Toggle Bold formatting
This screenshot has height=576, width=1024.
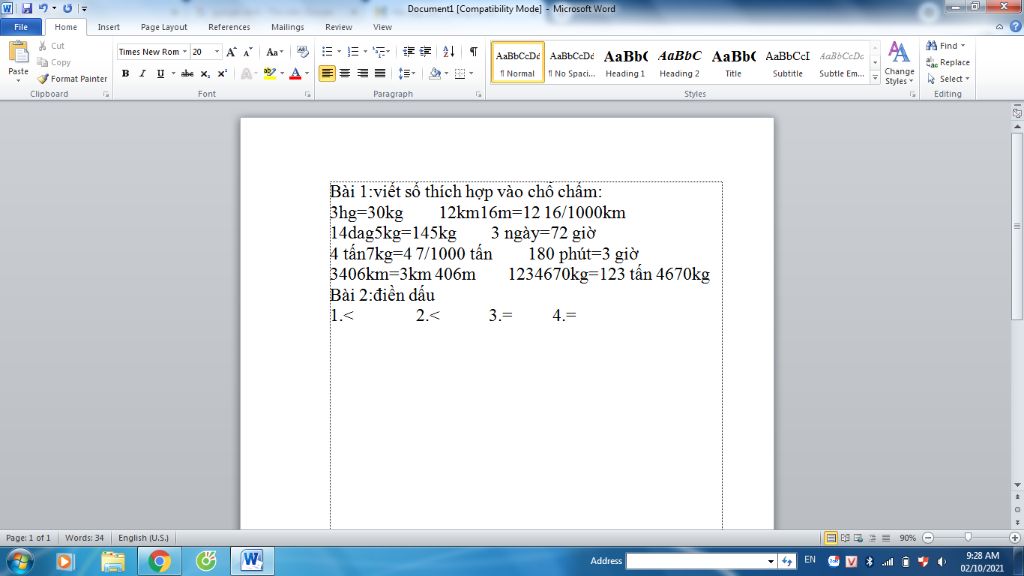click(x=125, y=73)
